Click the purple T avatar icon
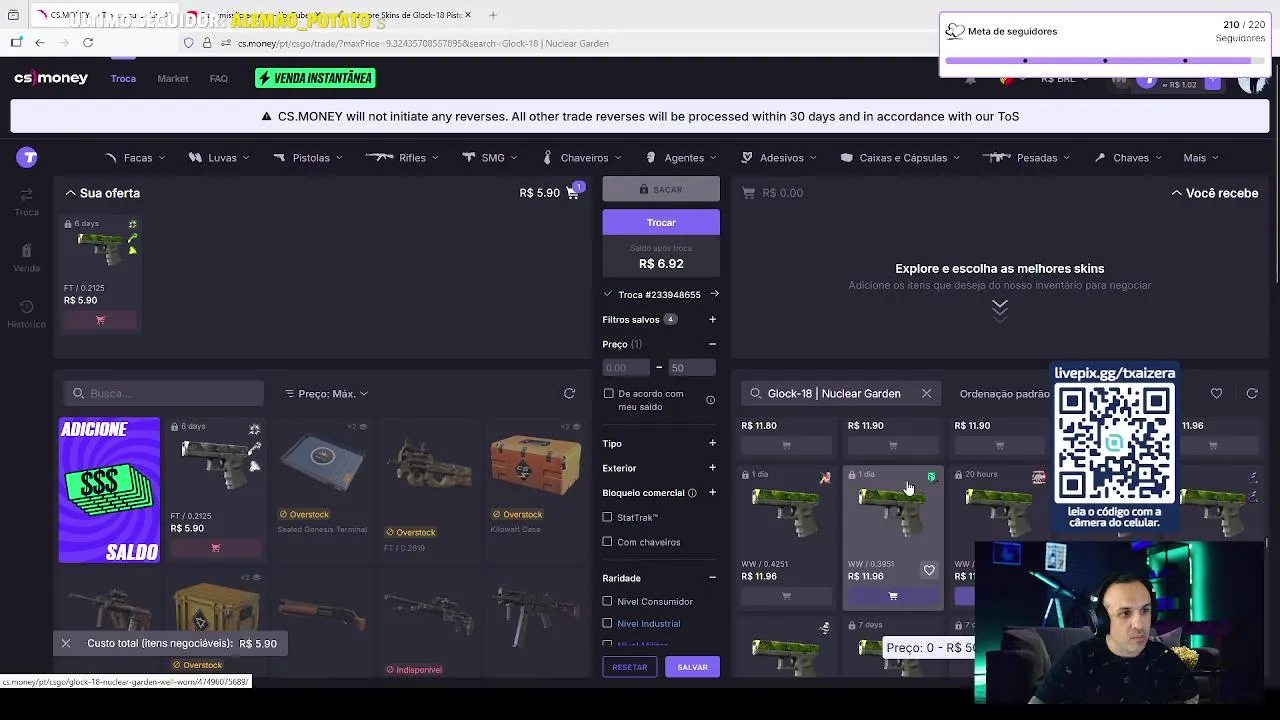This screenshot has width=1280, height=720. pos(27,157)
